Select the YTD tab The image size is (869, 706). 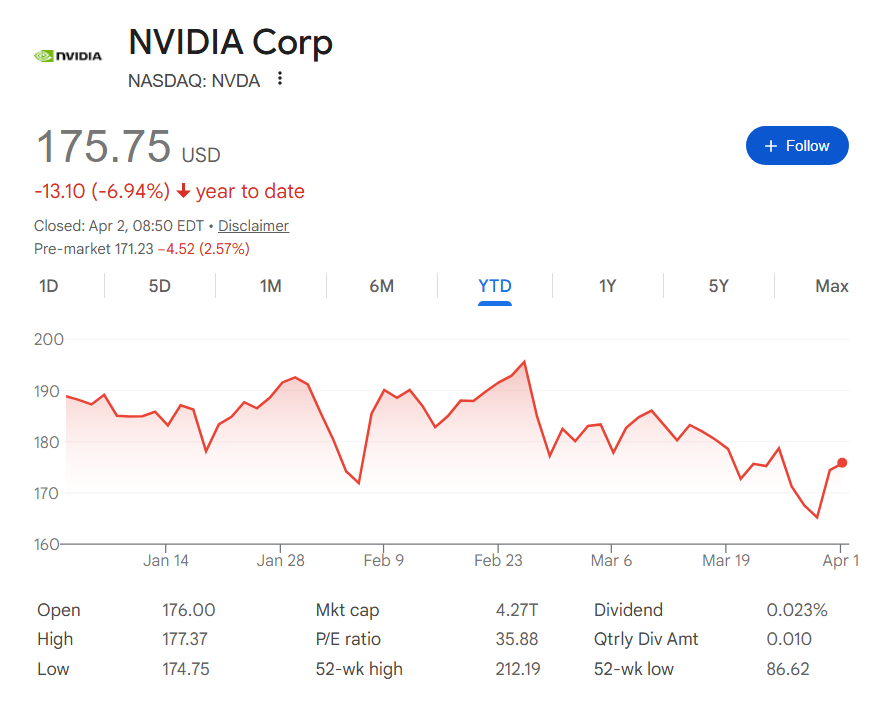494,286
